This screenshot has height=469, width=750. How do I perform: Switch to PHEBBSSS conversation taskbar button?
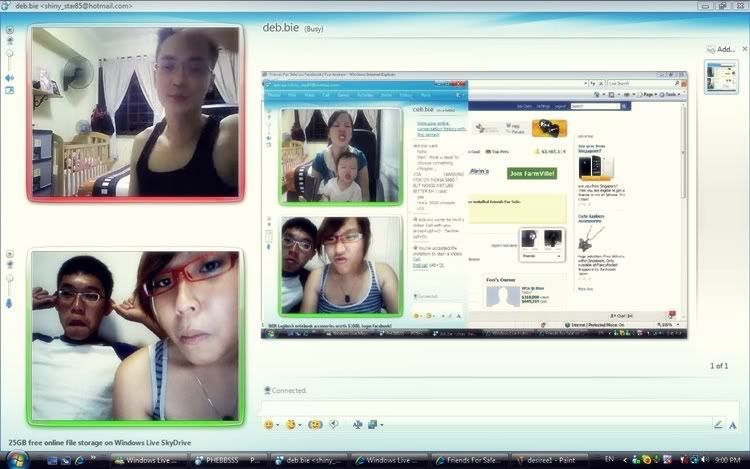coord(231,460)
